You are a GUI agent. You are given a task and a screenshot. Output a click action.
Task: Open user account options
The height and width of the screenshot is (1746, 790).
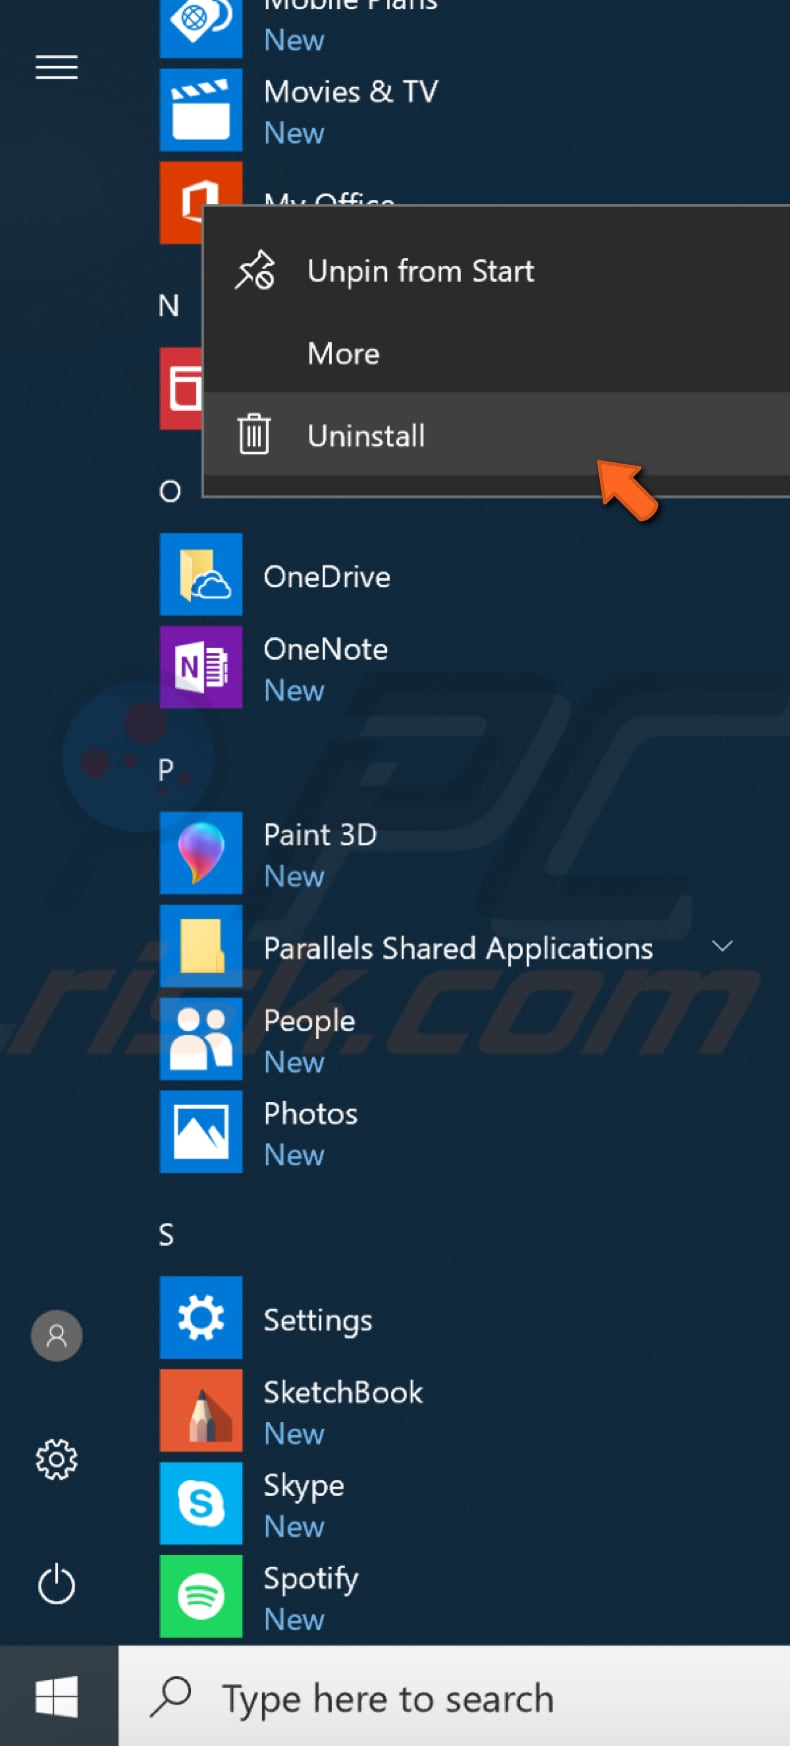click(56, 1336)
